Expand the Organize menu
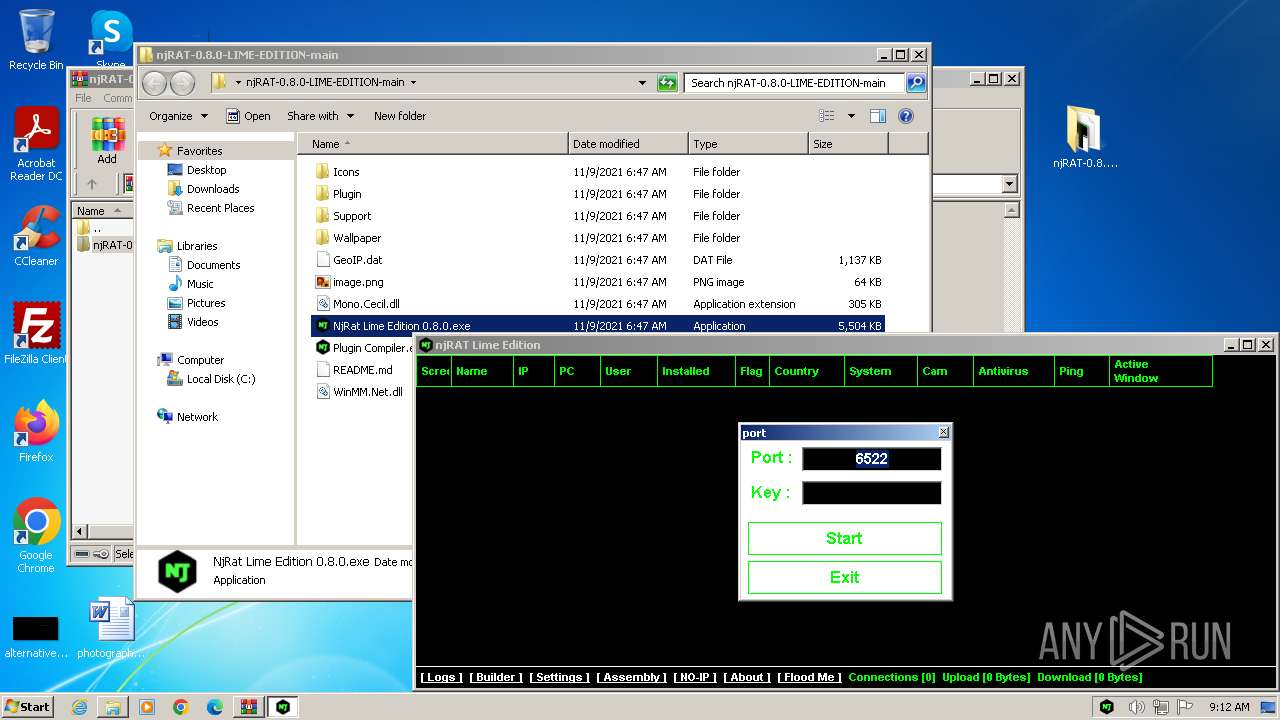Screen dimensions: 1280x720 pyautogui.click(x=178, y=116)
